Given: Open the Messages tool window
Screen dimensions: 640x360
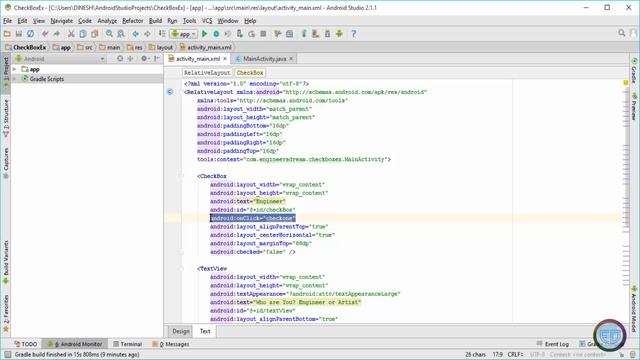Looking at the screenshot, I should [171, 344].
